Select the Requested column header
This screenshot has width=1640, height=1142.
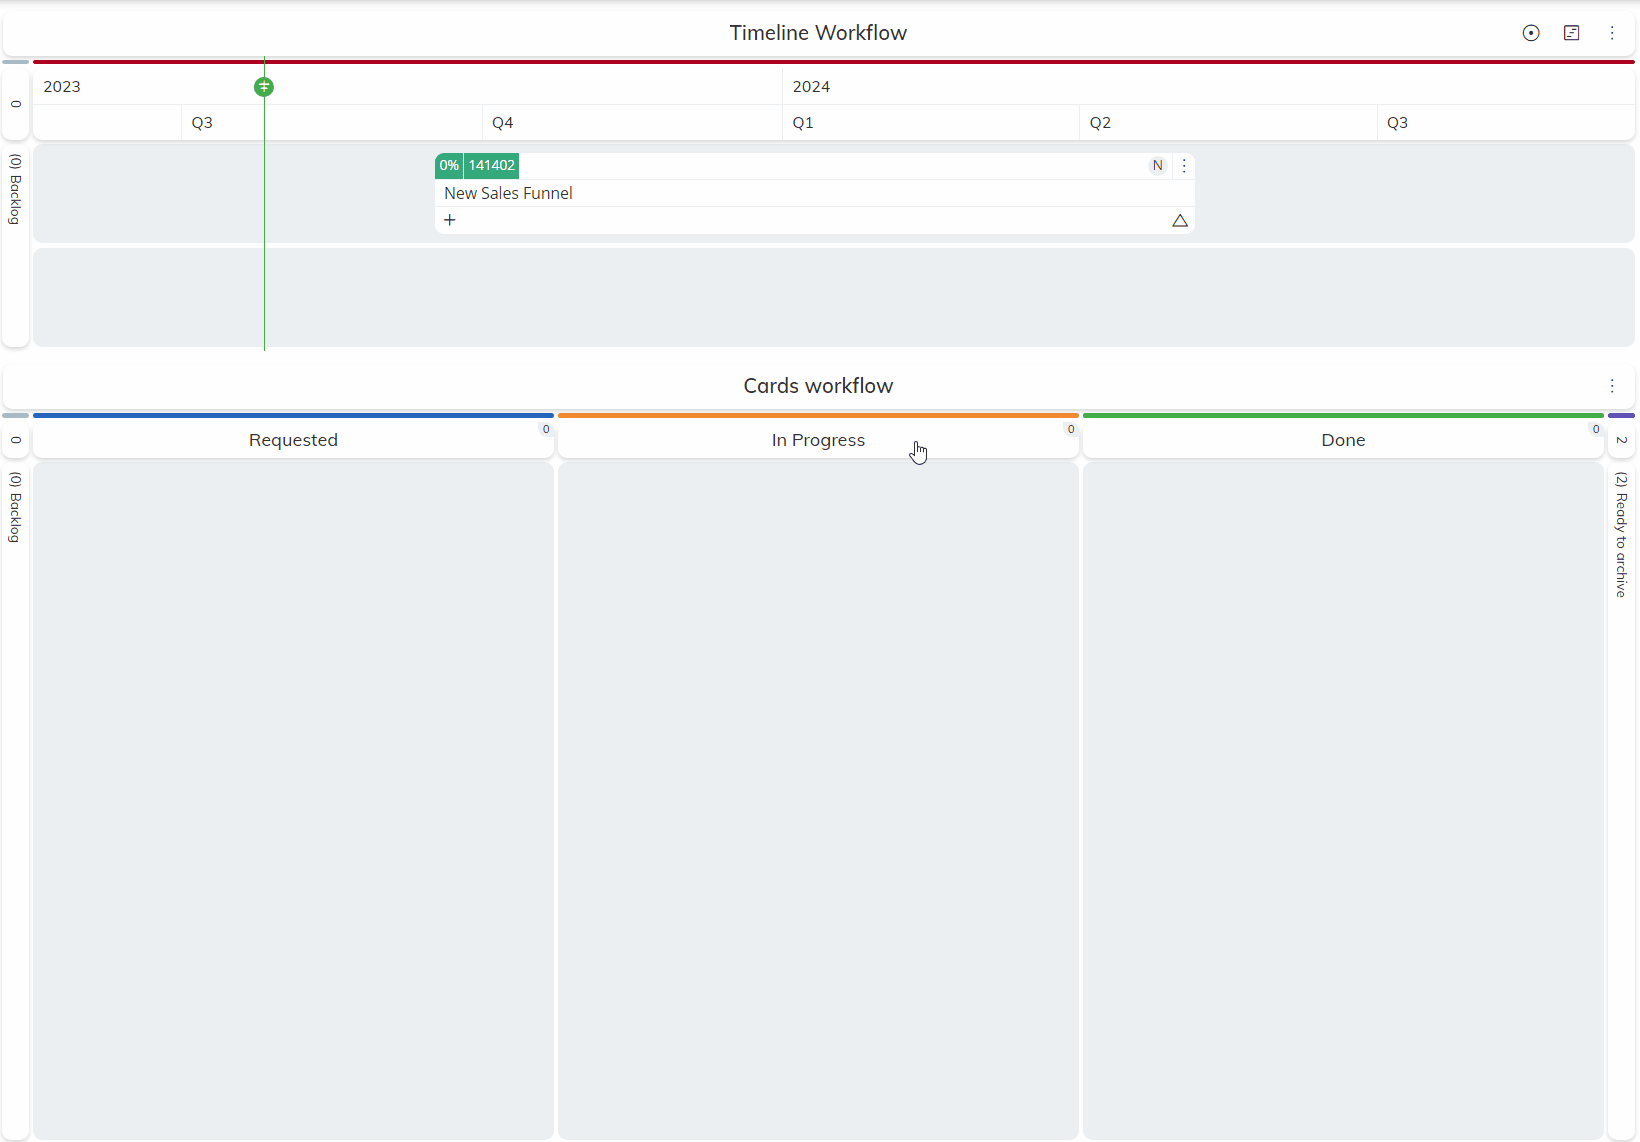tap(293, 440)
